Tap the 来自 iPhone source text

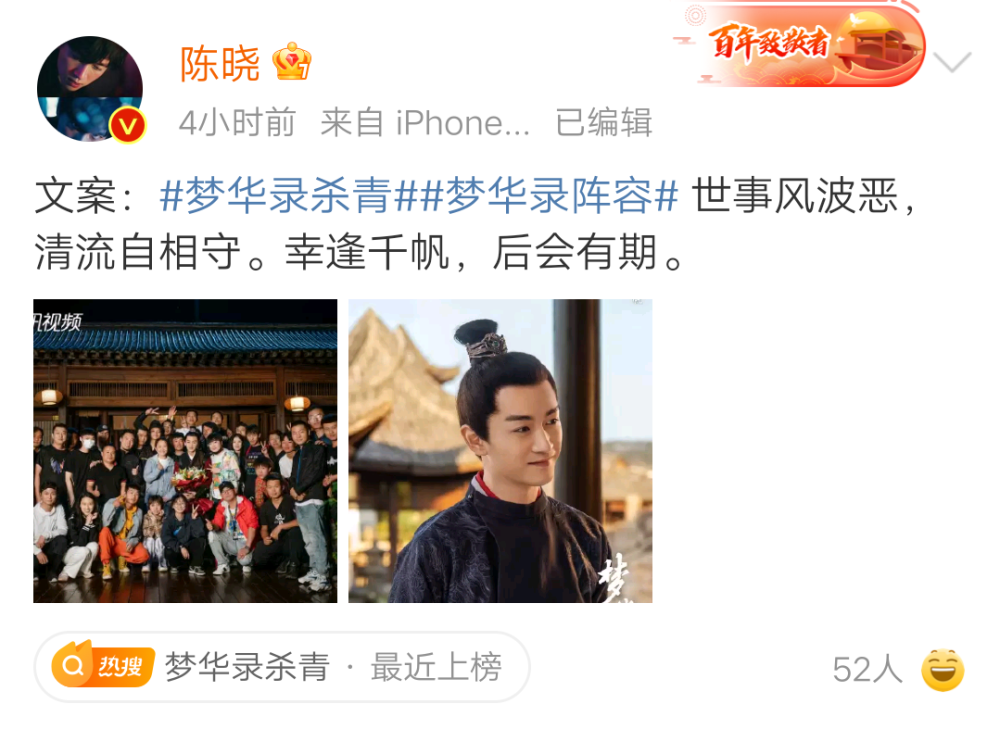tap(425, 122)
